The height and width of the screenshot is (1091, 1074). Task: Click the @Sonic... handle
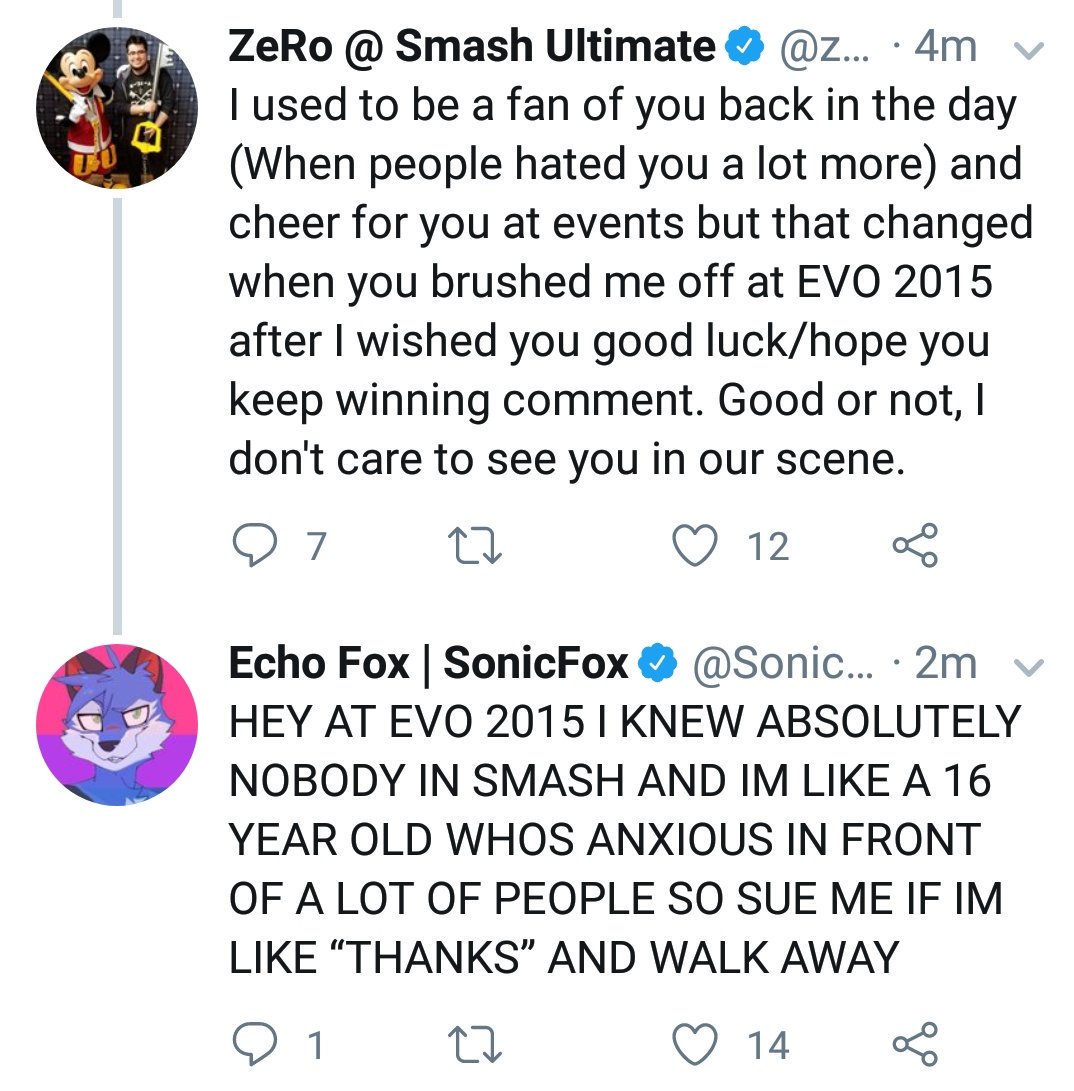tap(782, 663)
